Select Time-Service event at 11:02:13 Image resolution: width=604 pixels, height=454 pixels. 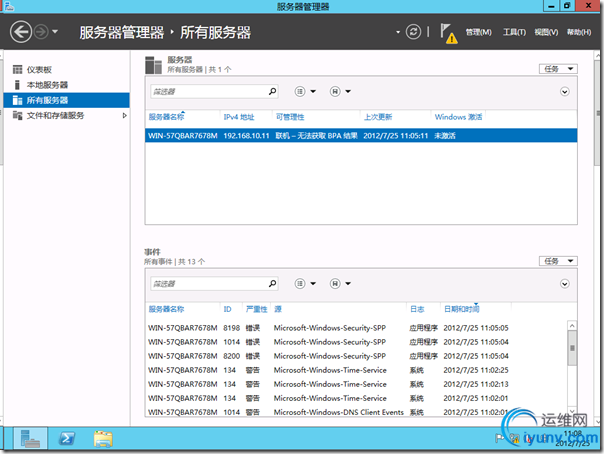(356, 384)
